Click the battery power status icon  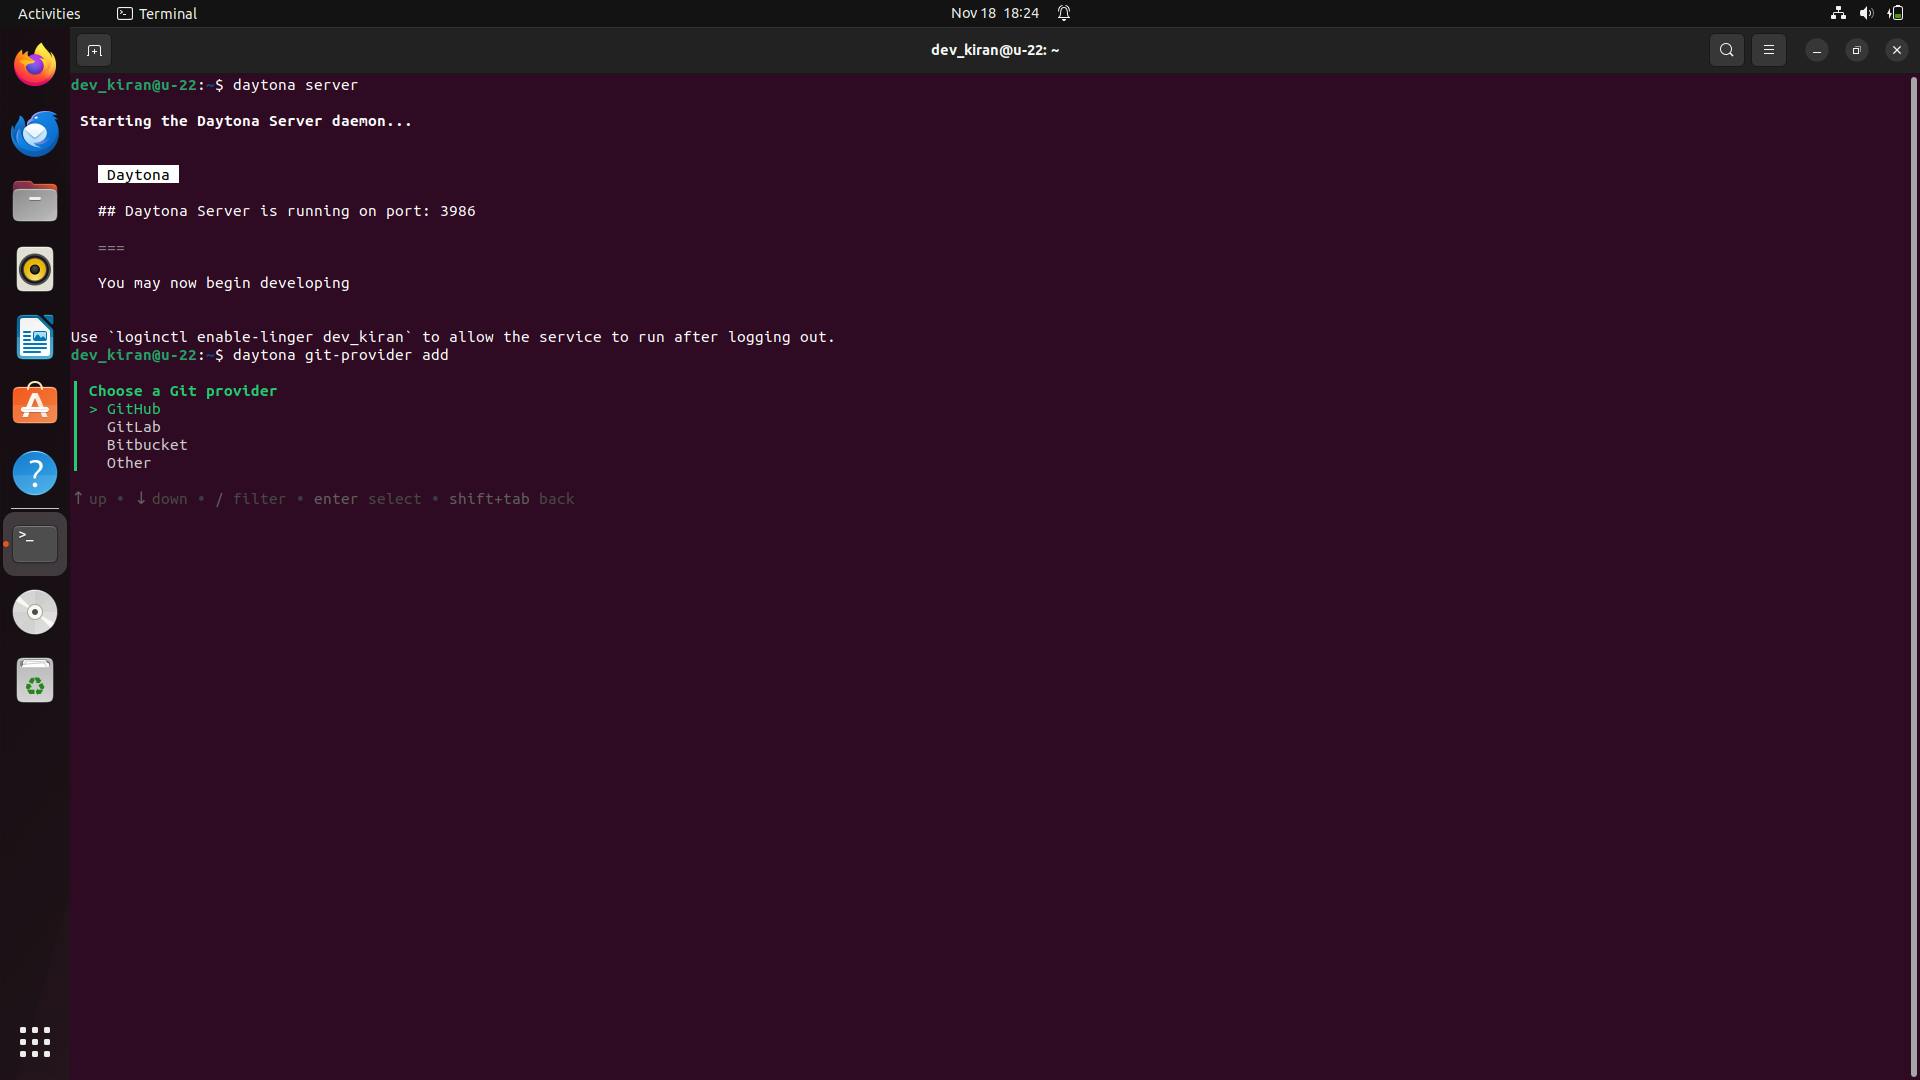(x=1895, y=13)
